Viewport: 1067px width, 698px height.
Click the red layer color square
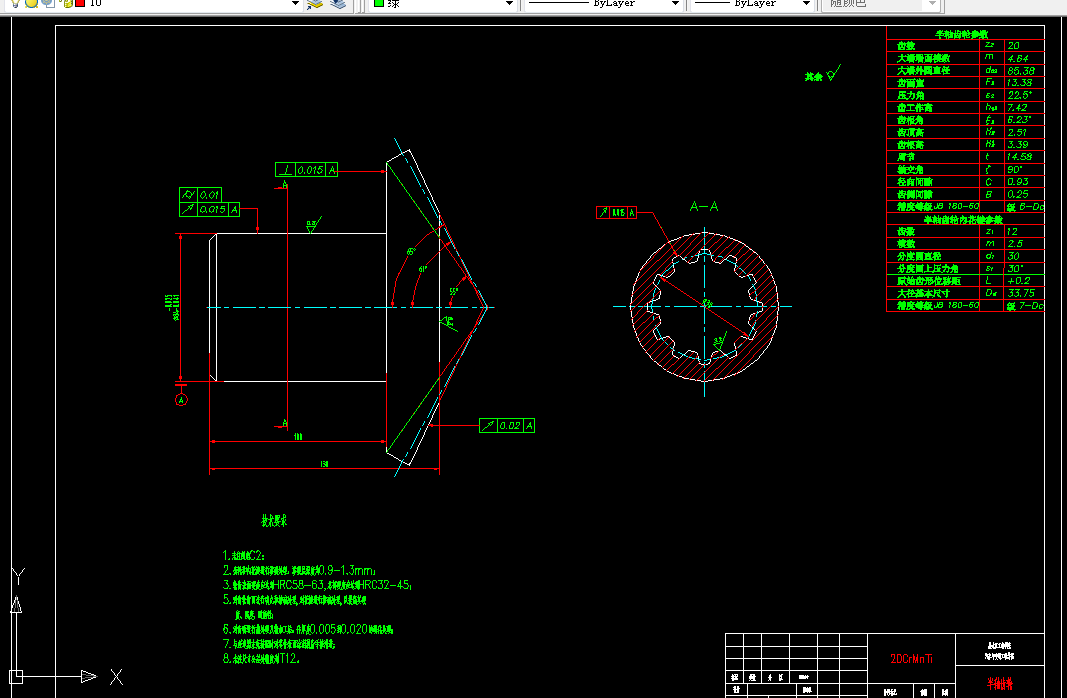(x=80, y=3)
